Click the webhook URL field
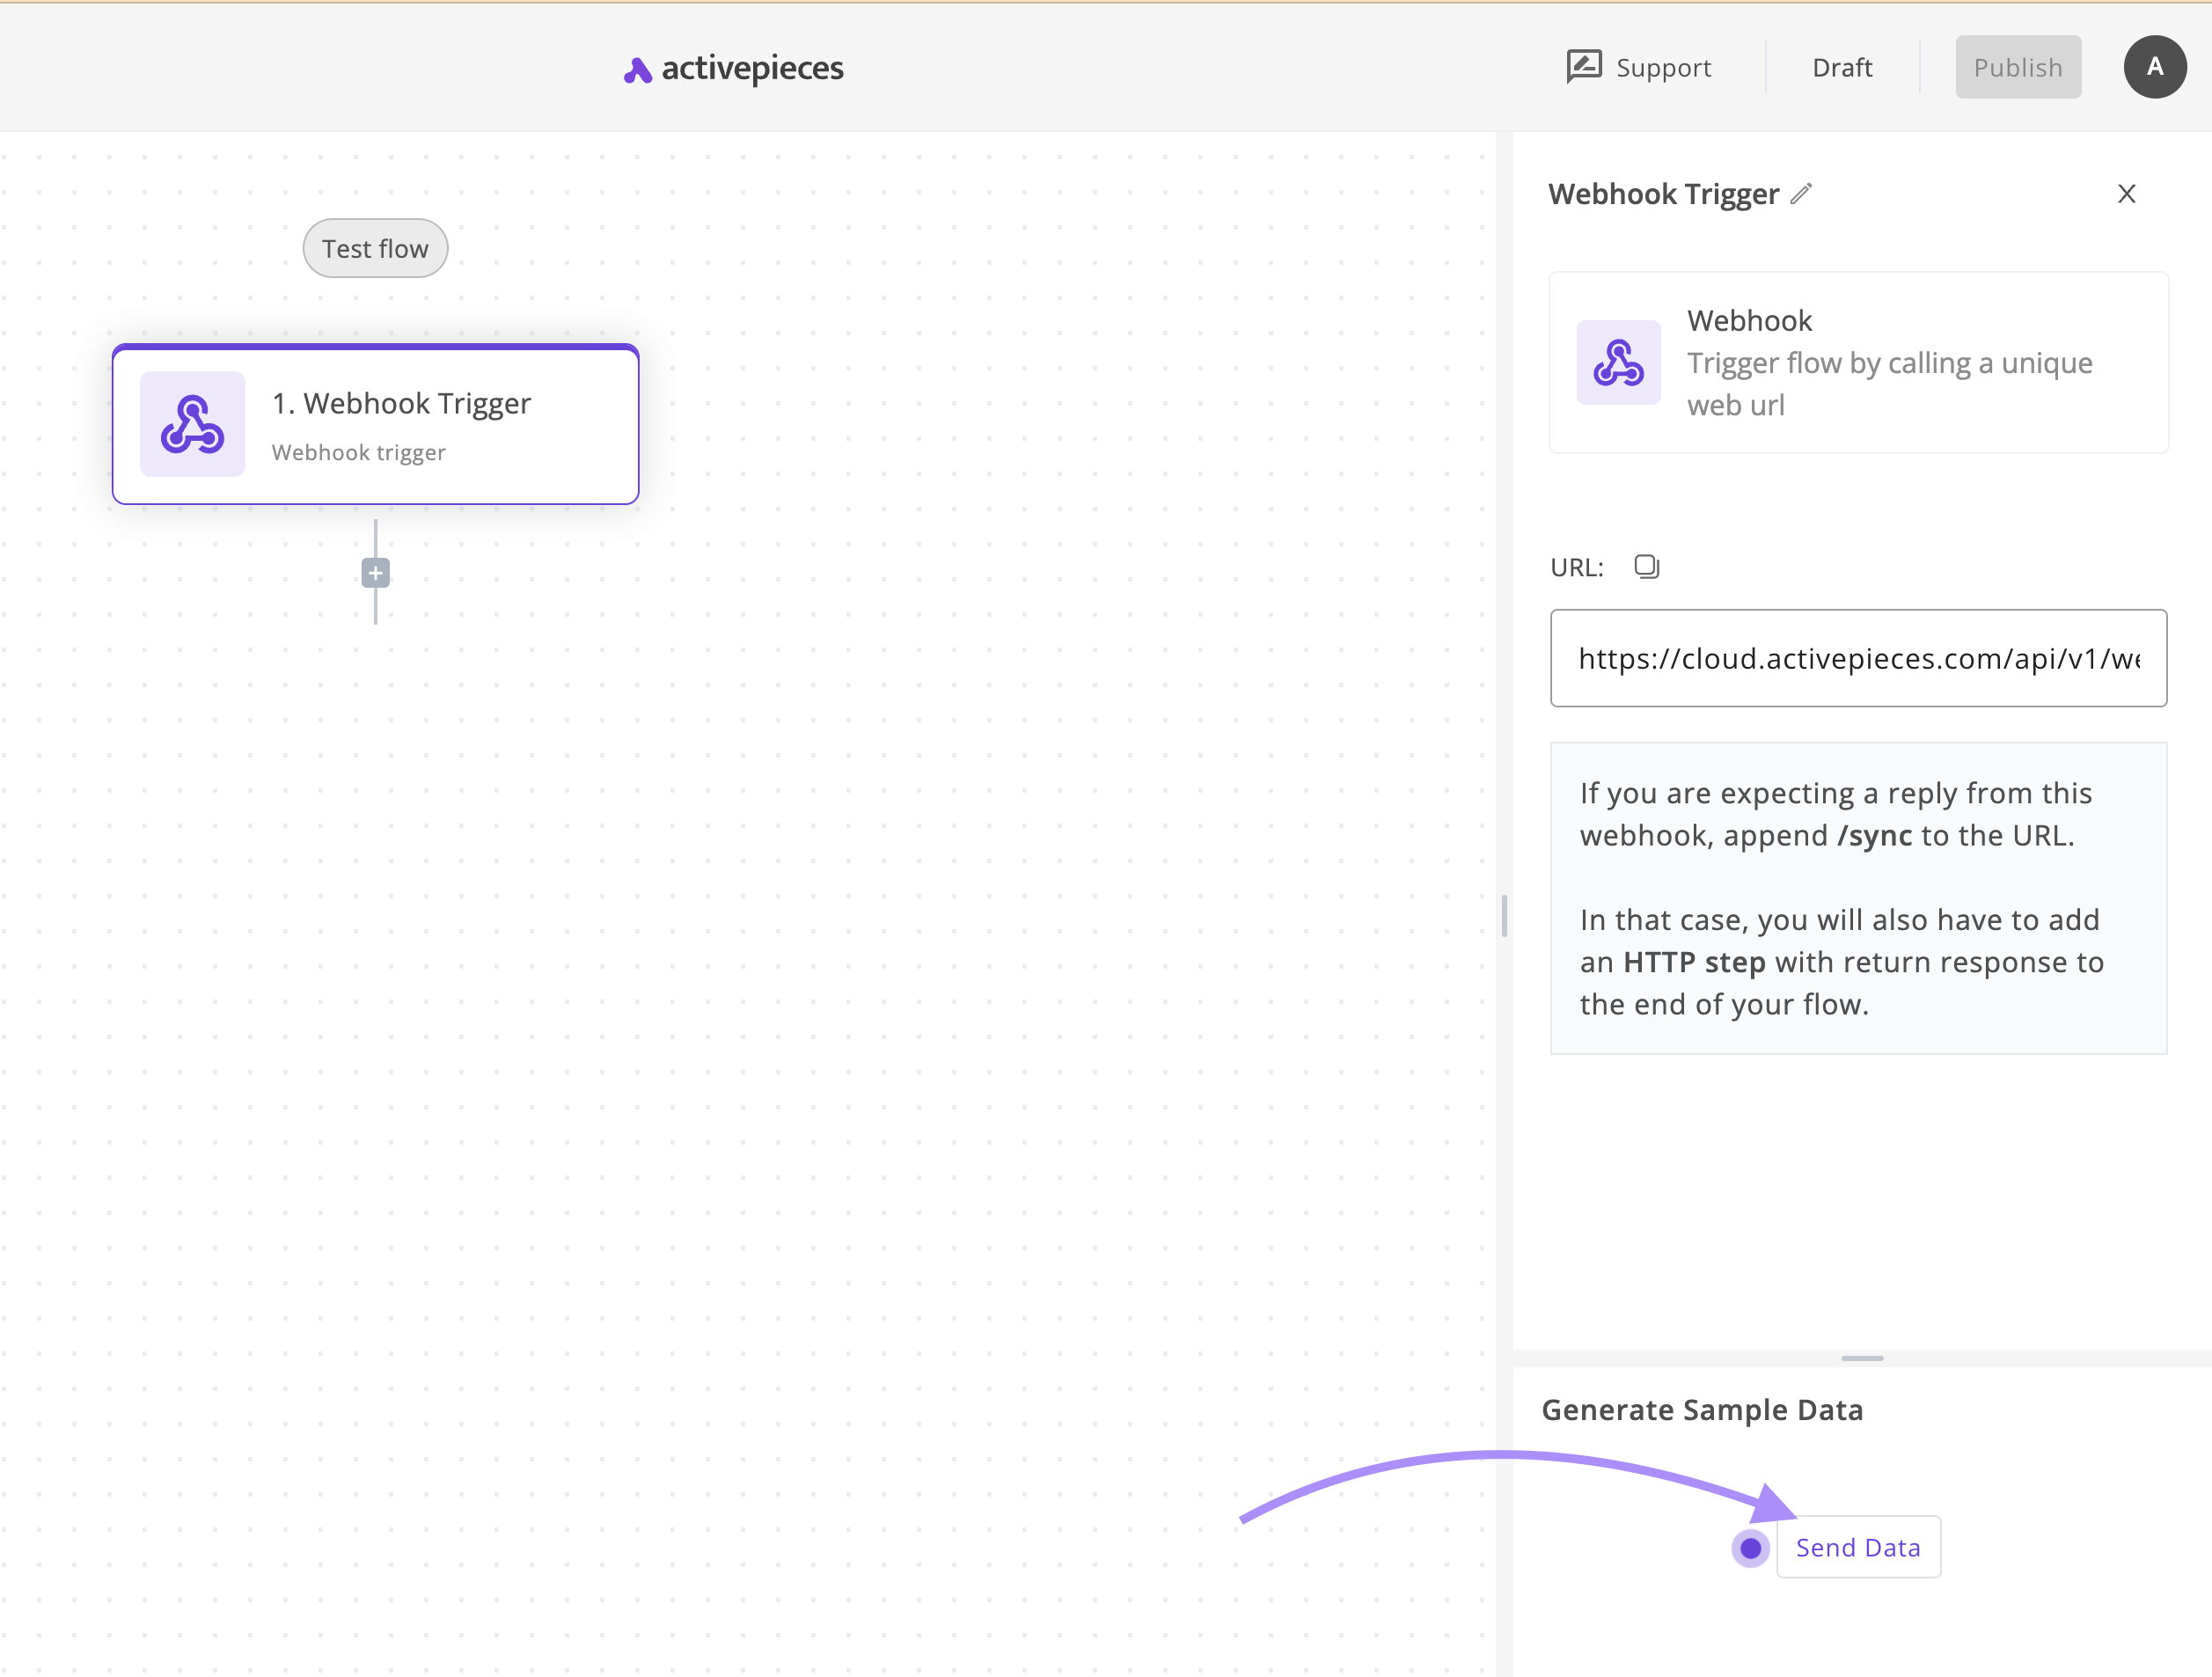The height and width of the screenshot is (1677, 2212). click(x=1858, y=658)
